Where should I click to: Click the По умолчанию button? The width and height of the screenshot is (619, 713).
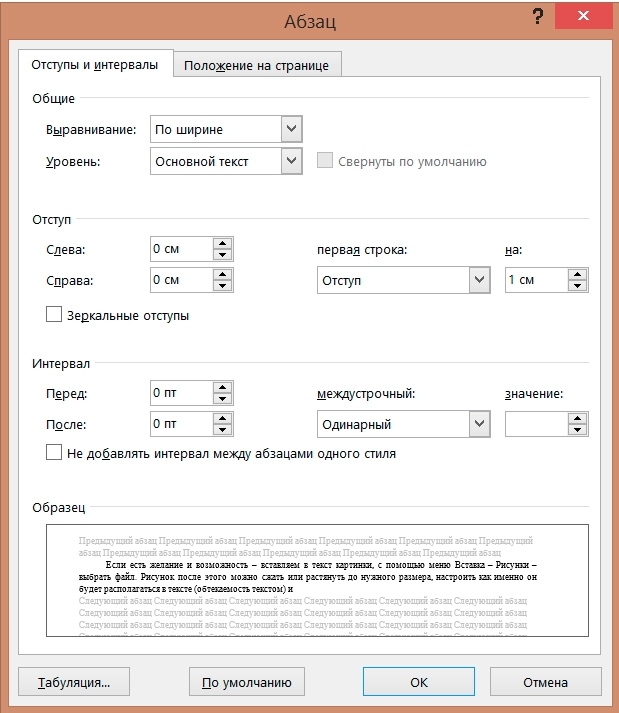246,683
